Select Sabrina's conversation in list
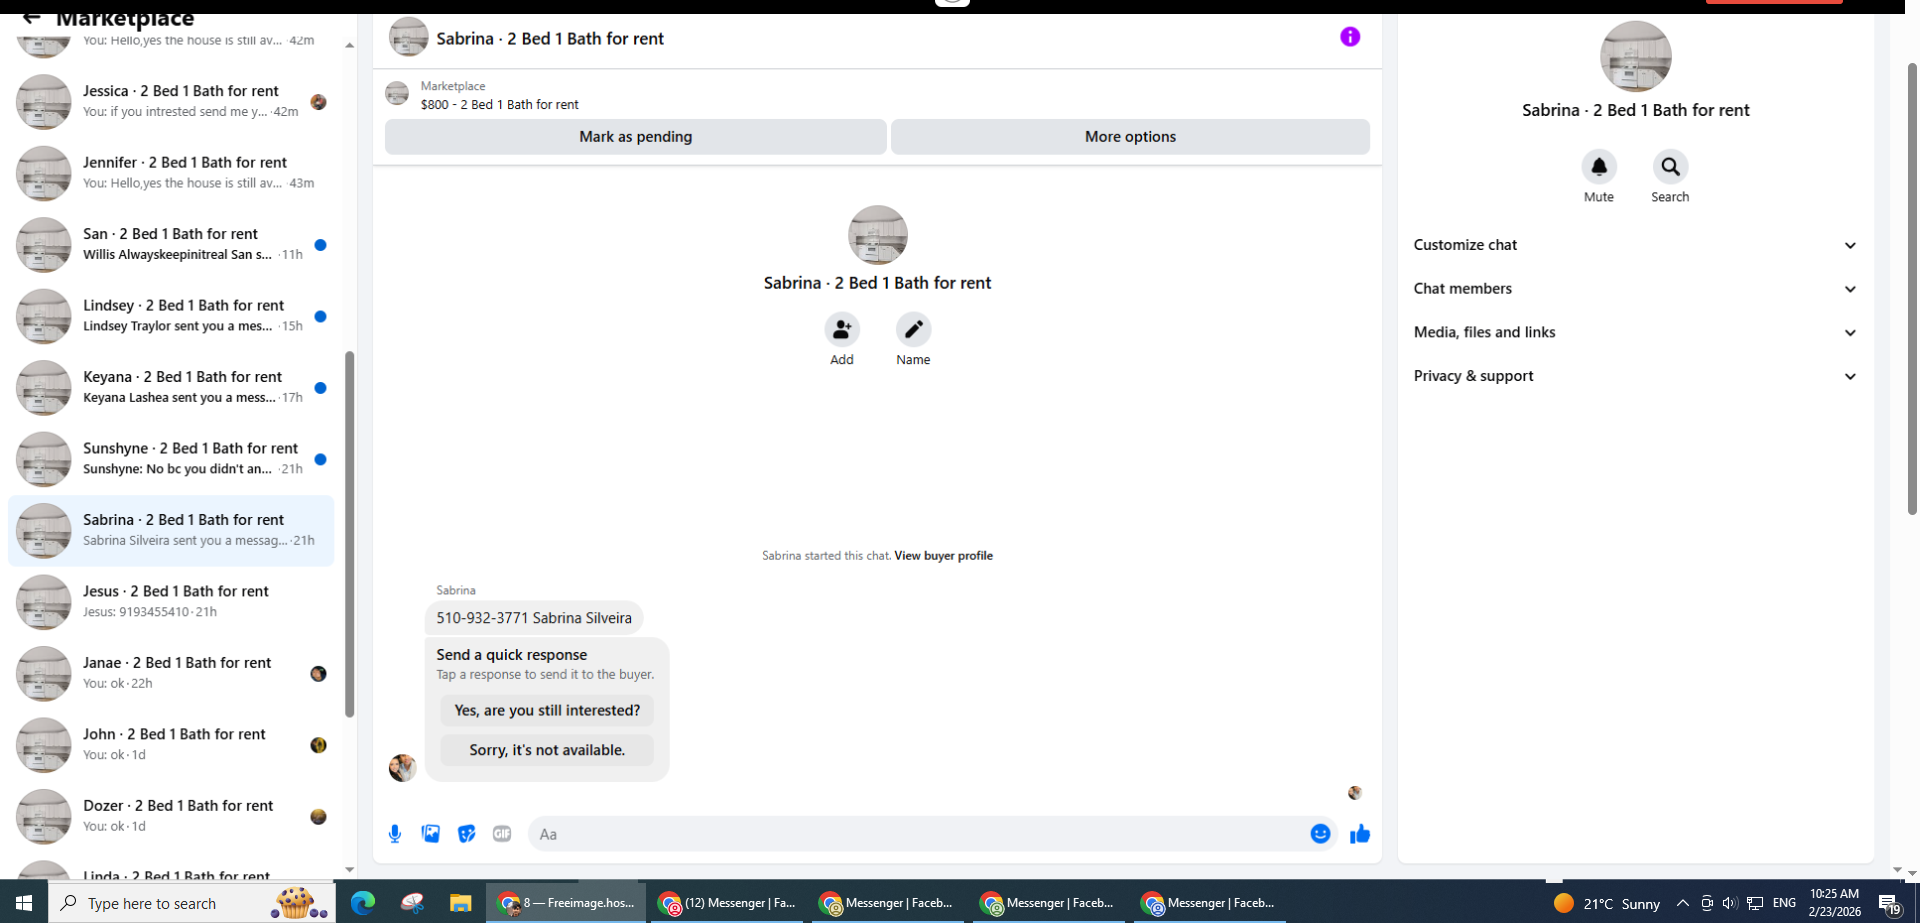1920x923 pixels. point(171,530)
